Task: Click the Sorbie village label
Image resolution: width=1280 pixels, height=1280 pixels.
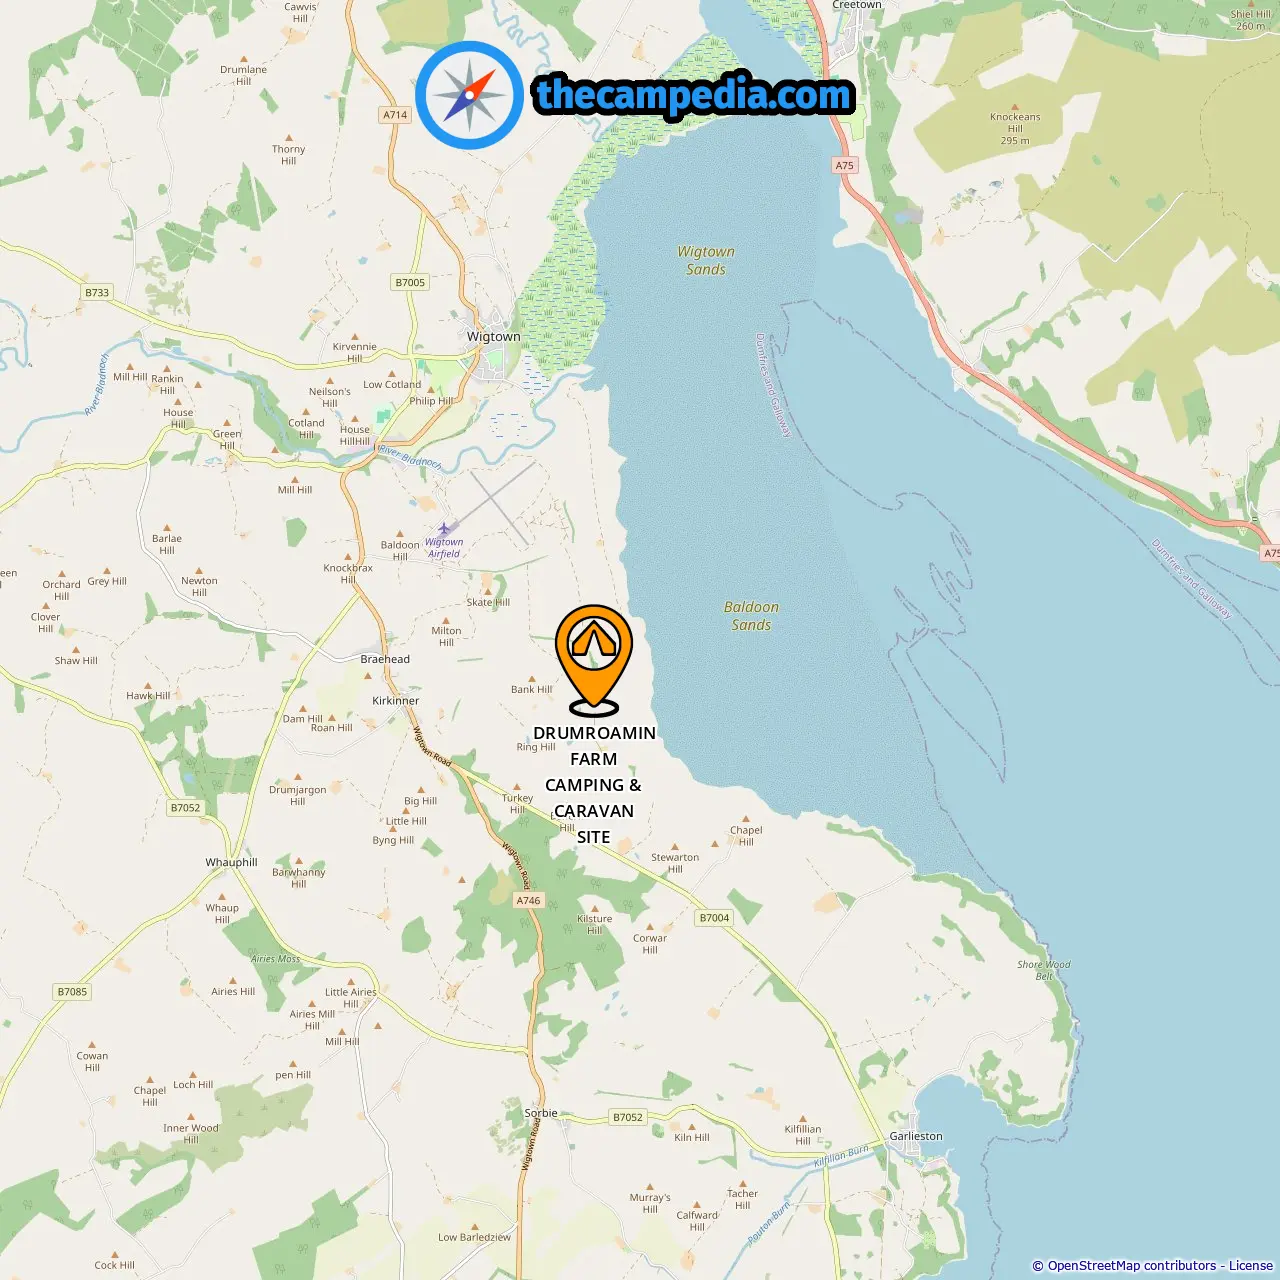Action: [541, 1113]
